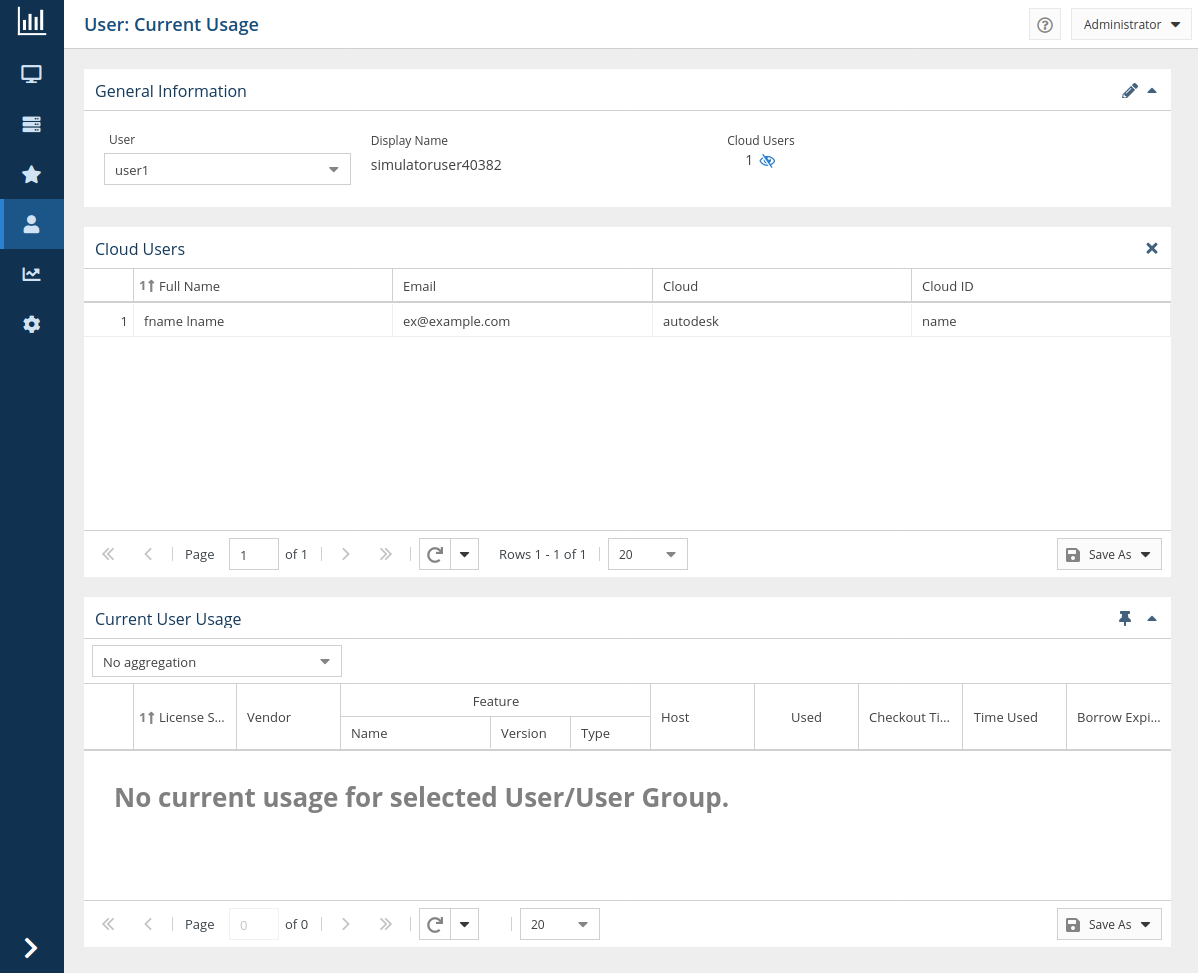1198x973 pixels.
Task: Sort by Checkout Ti... column header
Action: pyautogui.click(x=910, y=717)
